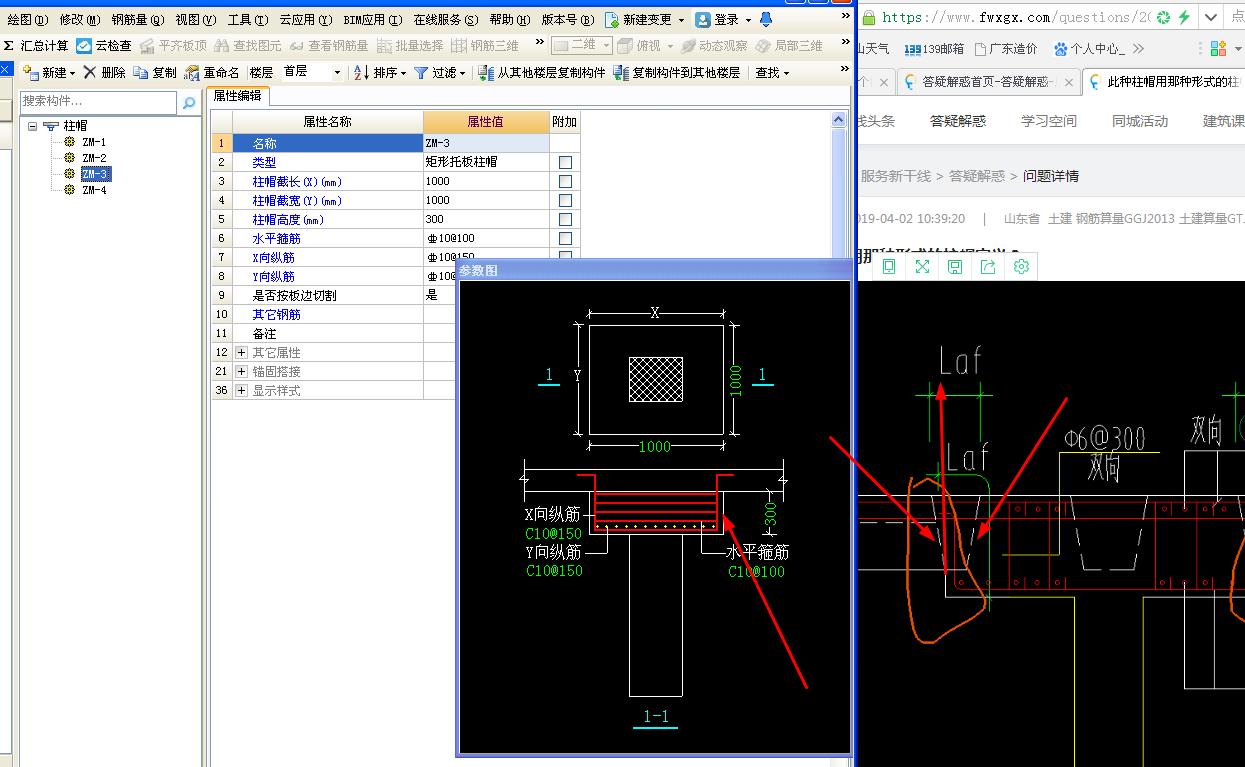The width and height of the screenshot is (1245, 767).
Task: Expand the 其它属性 property group
Action: pyautogui.click(x=241, y=352)
